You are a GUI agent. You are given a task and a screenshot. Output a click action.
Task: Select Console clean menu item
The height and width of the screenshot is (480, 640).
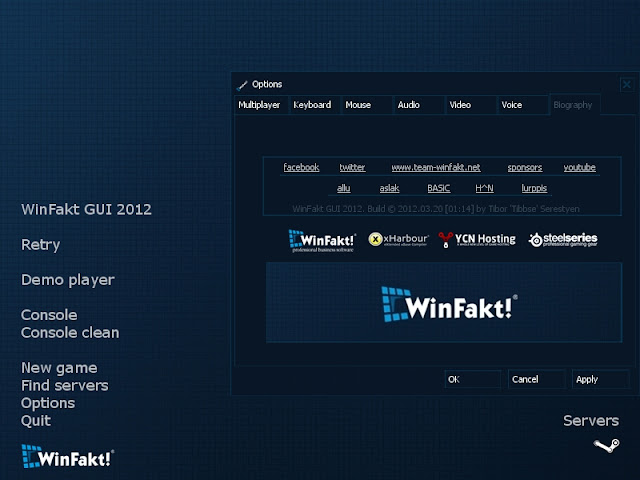(x=70, y=333)
